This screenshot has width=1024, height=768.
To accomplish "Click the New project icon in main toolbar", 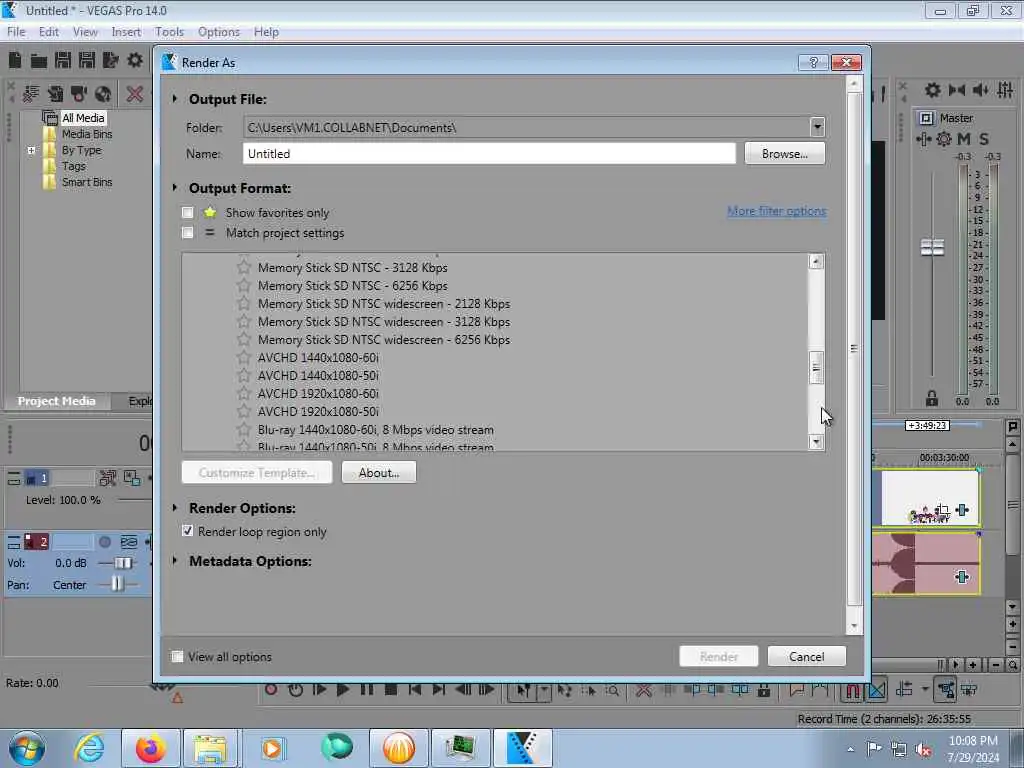I will [x=15, y=61].
